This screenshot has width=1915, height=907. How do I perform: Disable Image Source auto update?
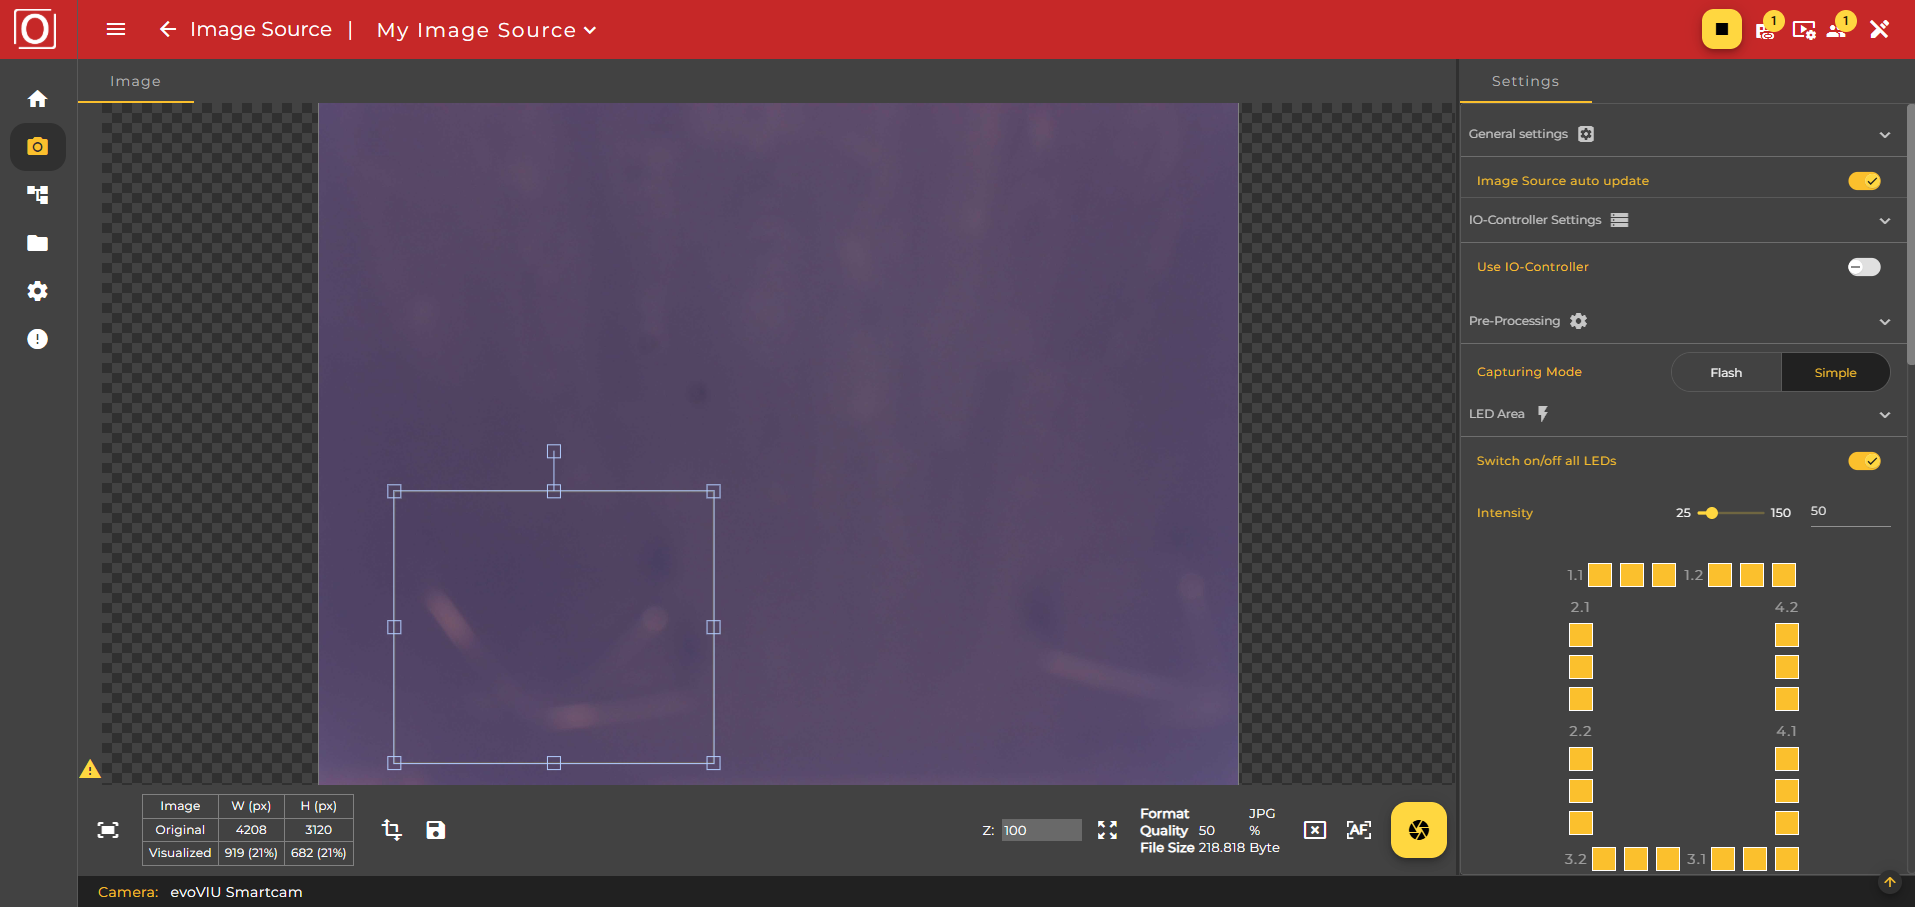tap(1863, 180)
